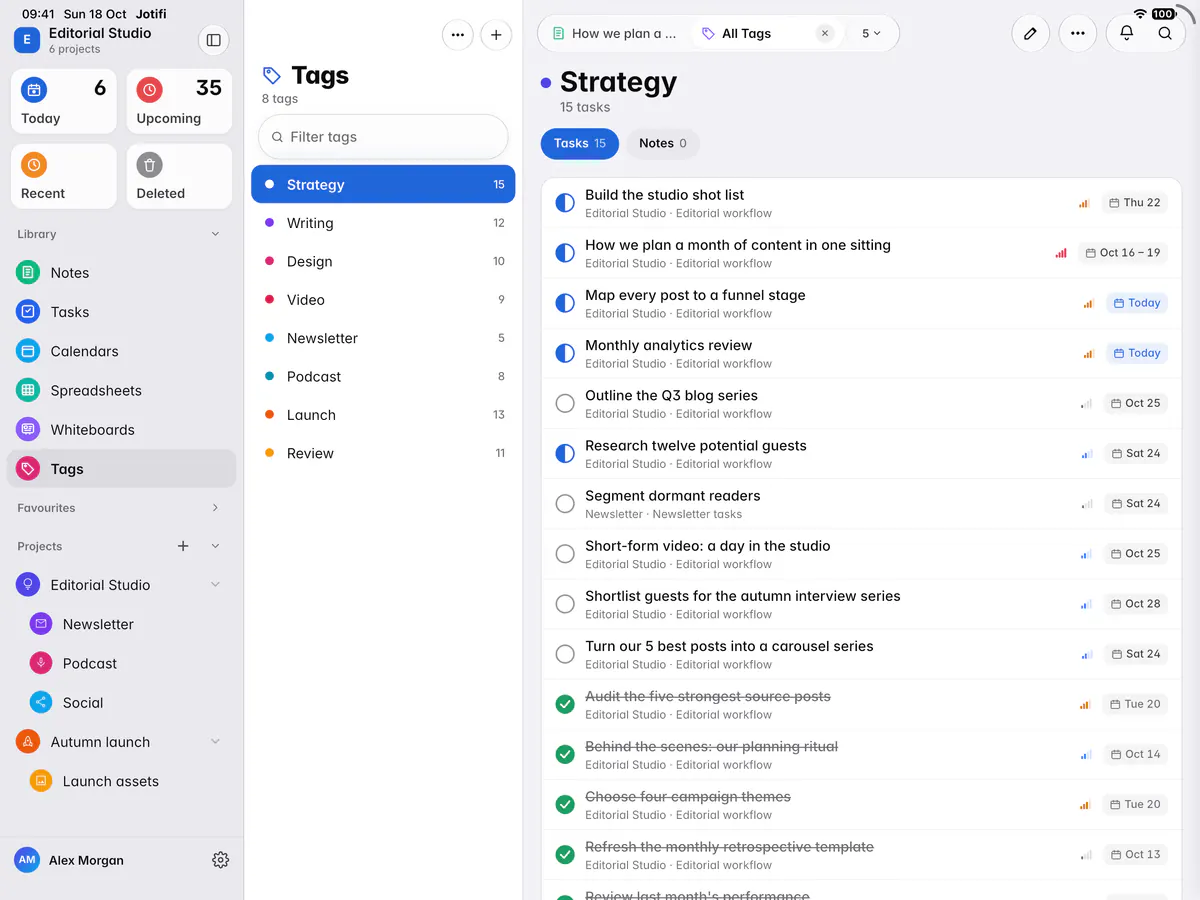Switch to 'How we plan a ...' tab
The image size is (1200, 900).
tap(614, 33)
